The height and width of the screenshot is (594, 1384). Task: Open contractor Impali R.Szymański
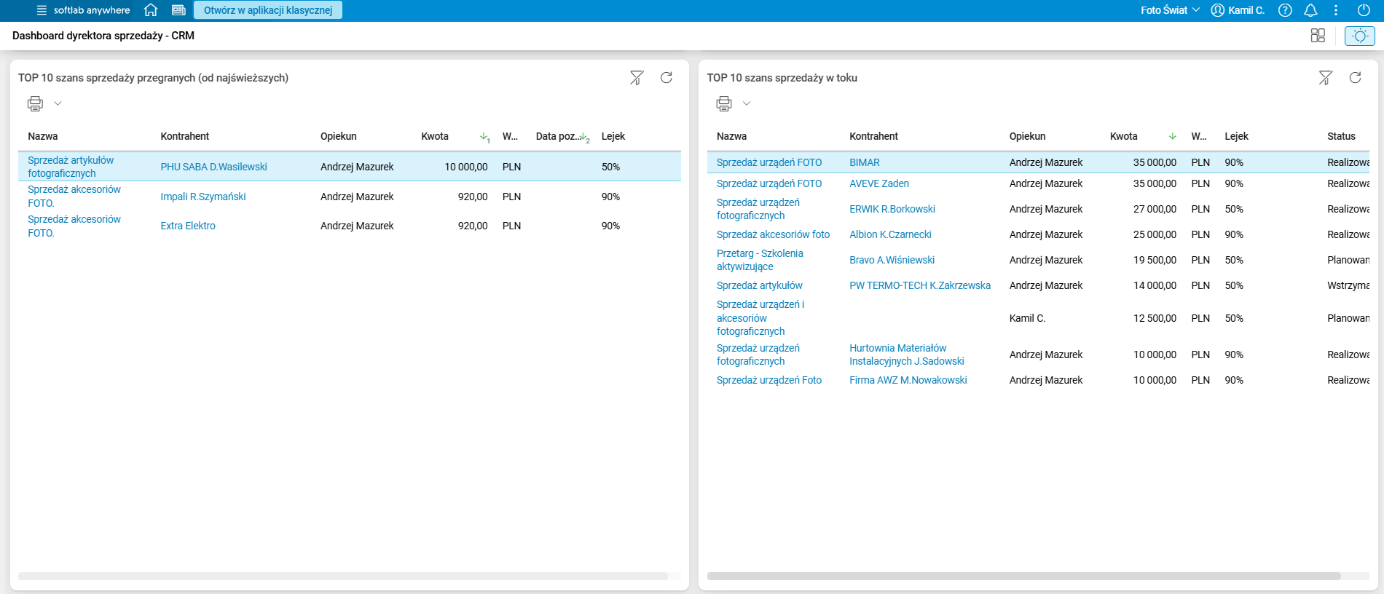203,196
